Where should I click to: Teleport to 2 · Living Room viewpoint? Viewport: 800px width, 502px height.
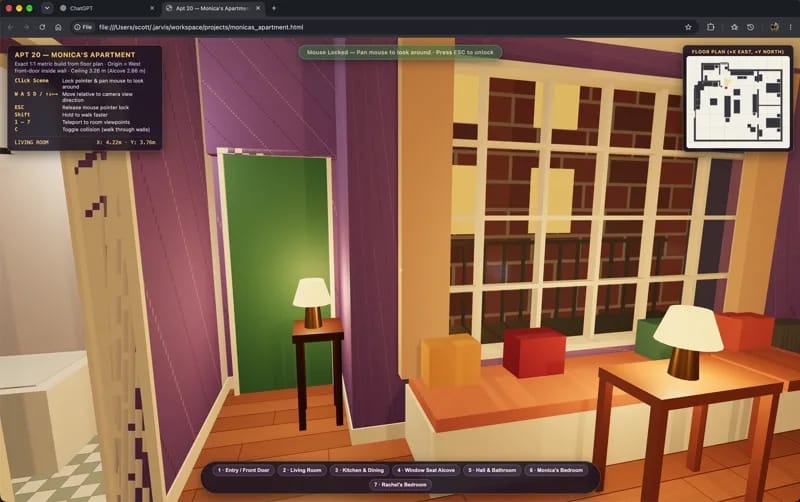[x=302, y=470]
